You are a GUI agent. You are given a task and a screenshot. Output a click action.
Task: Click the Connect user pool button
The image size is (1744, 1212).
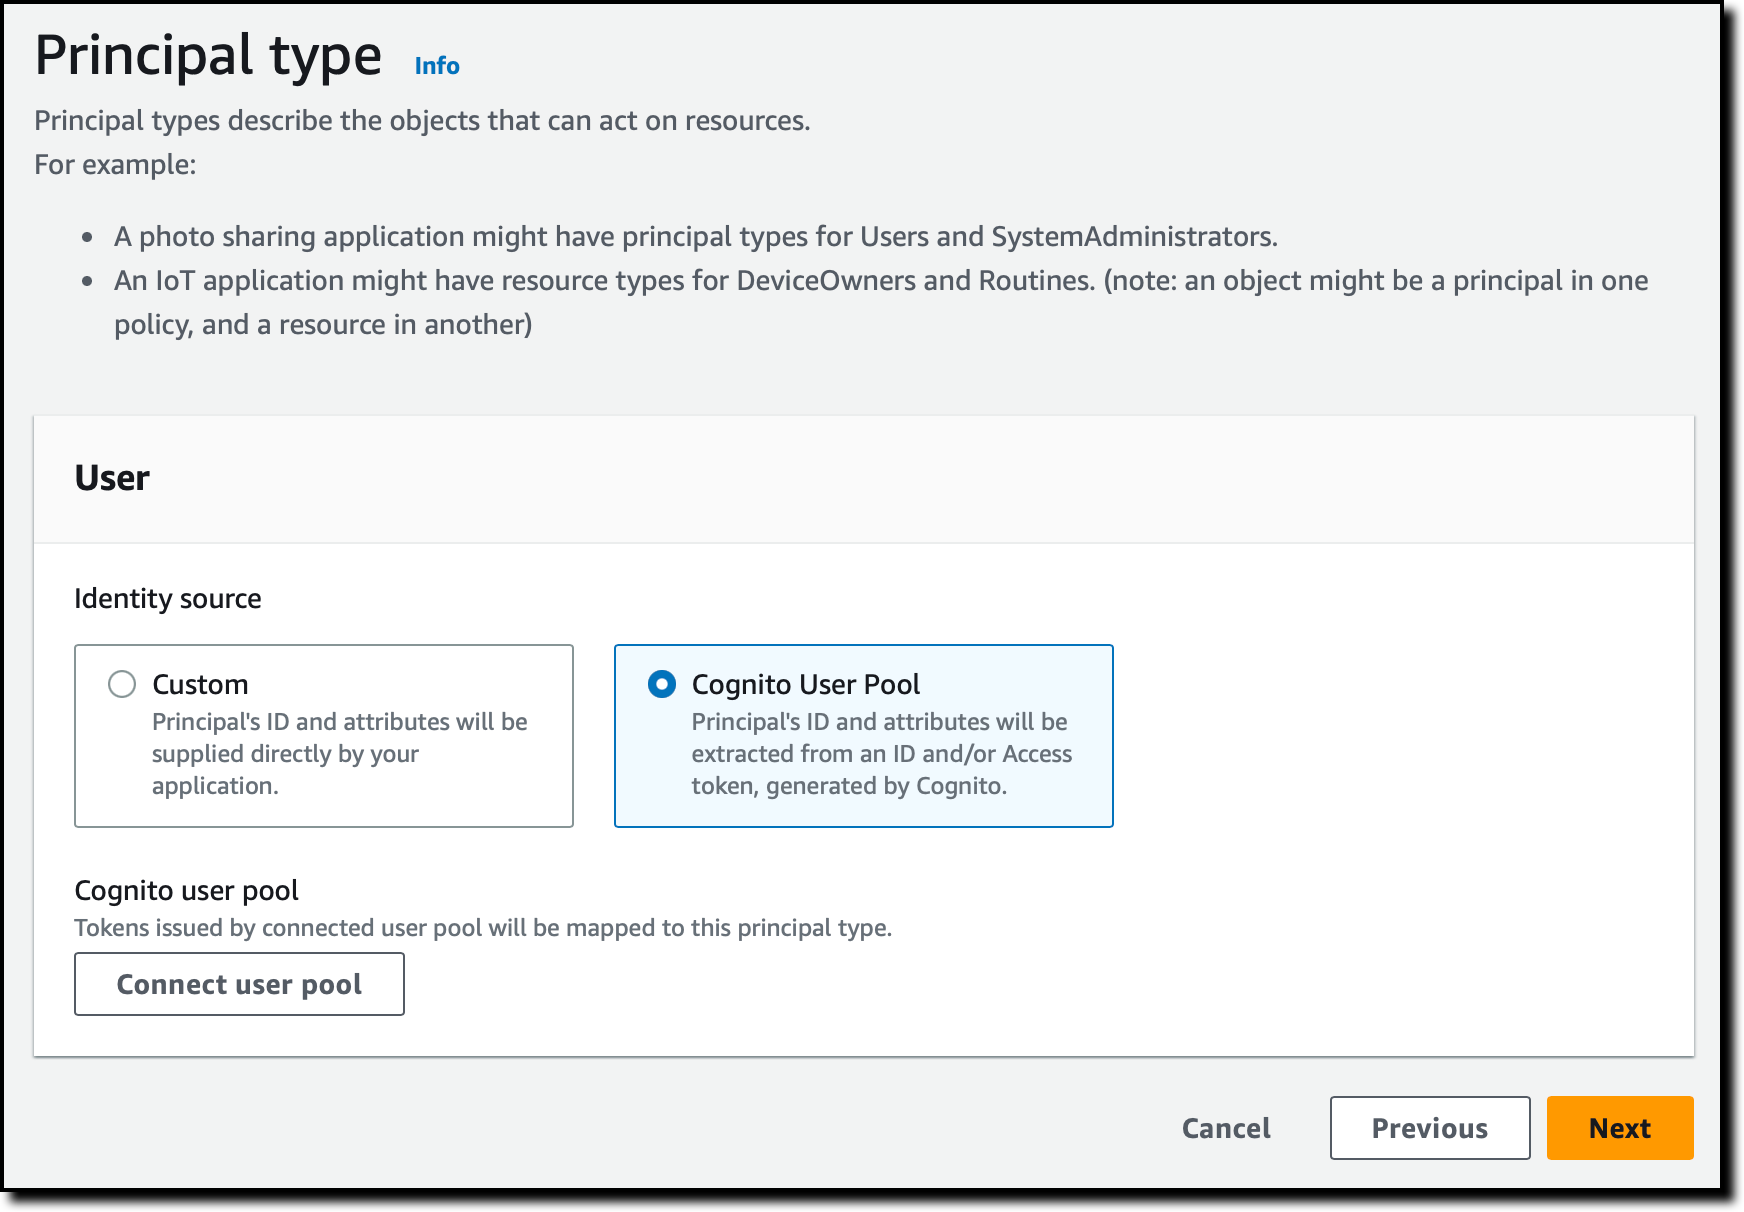tap(239, 984)
